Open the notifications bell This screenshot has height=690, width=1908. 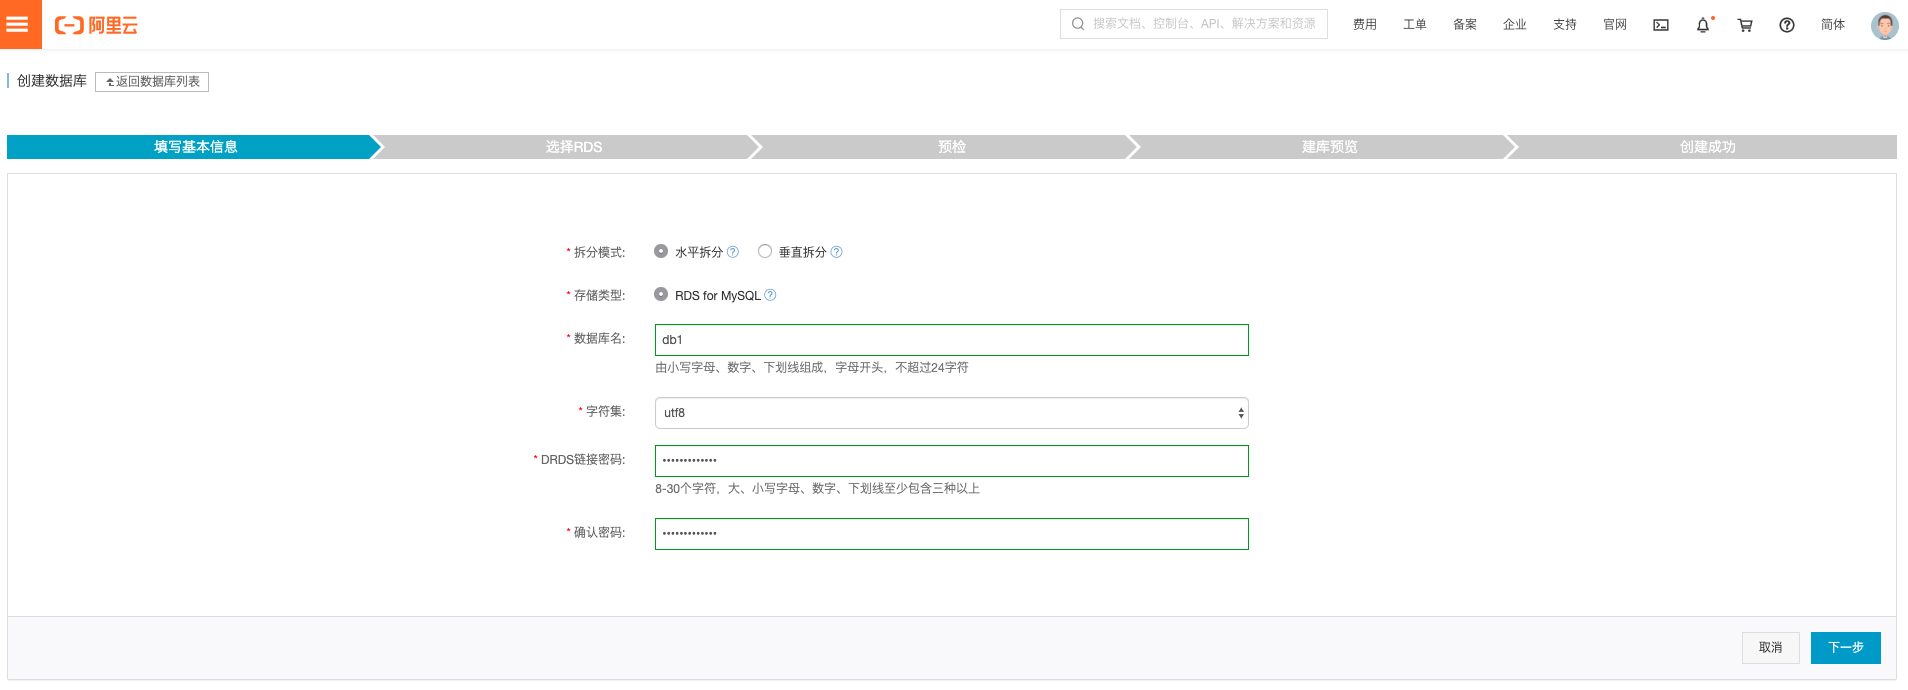[x=1703, y=25]
